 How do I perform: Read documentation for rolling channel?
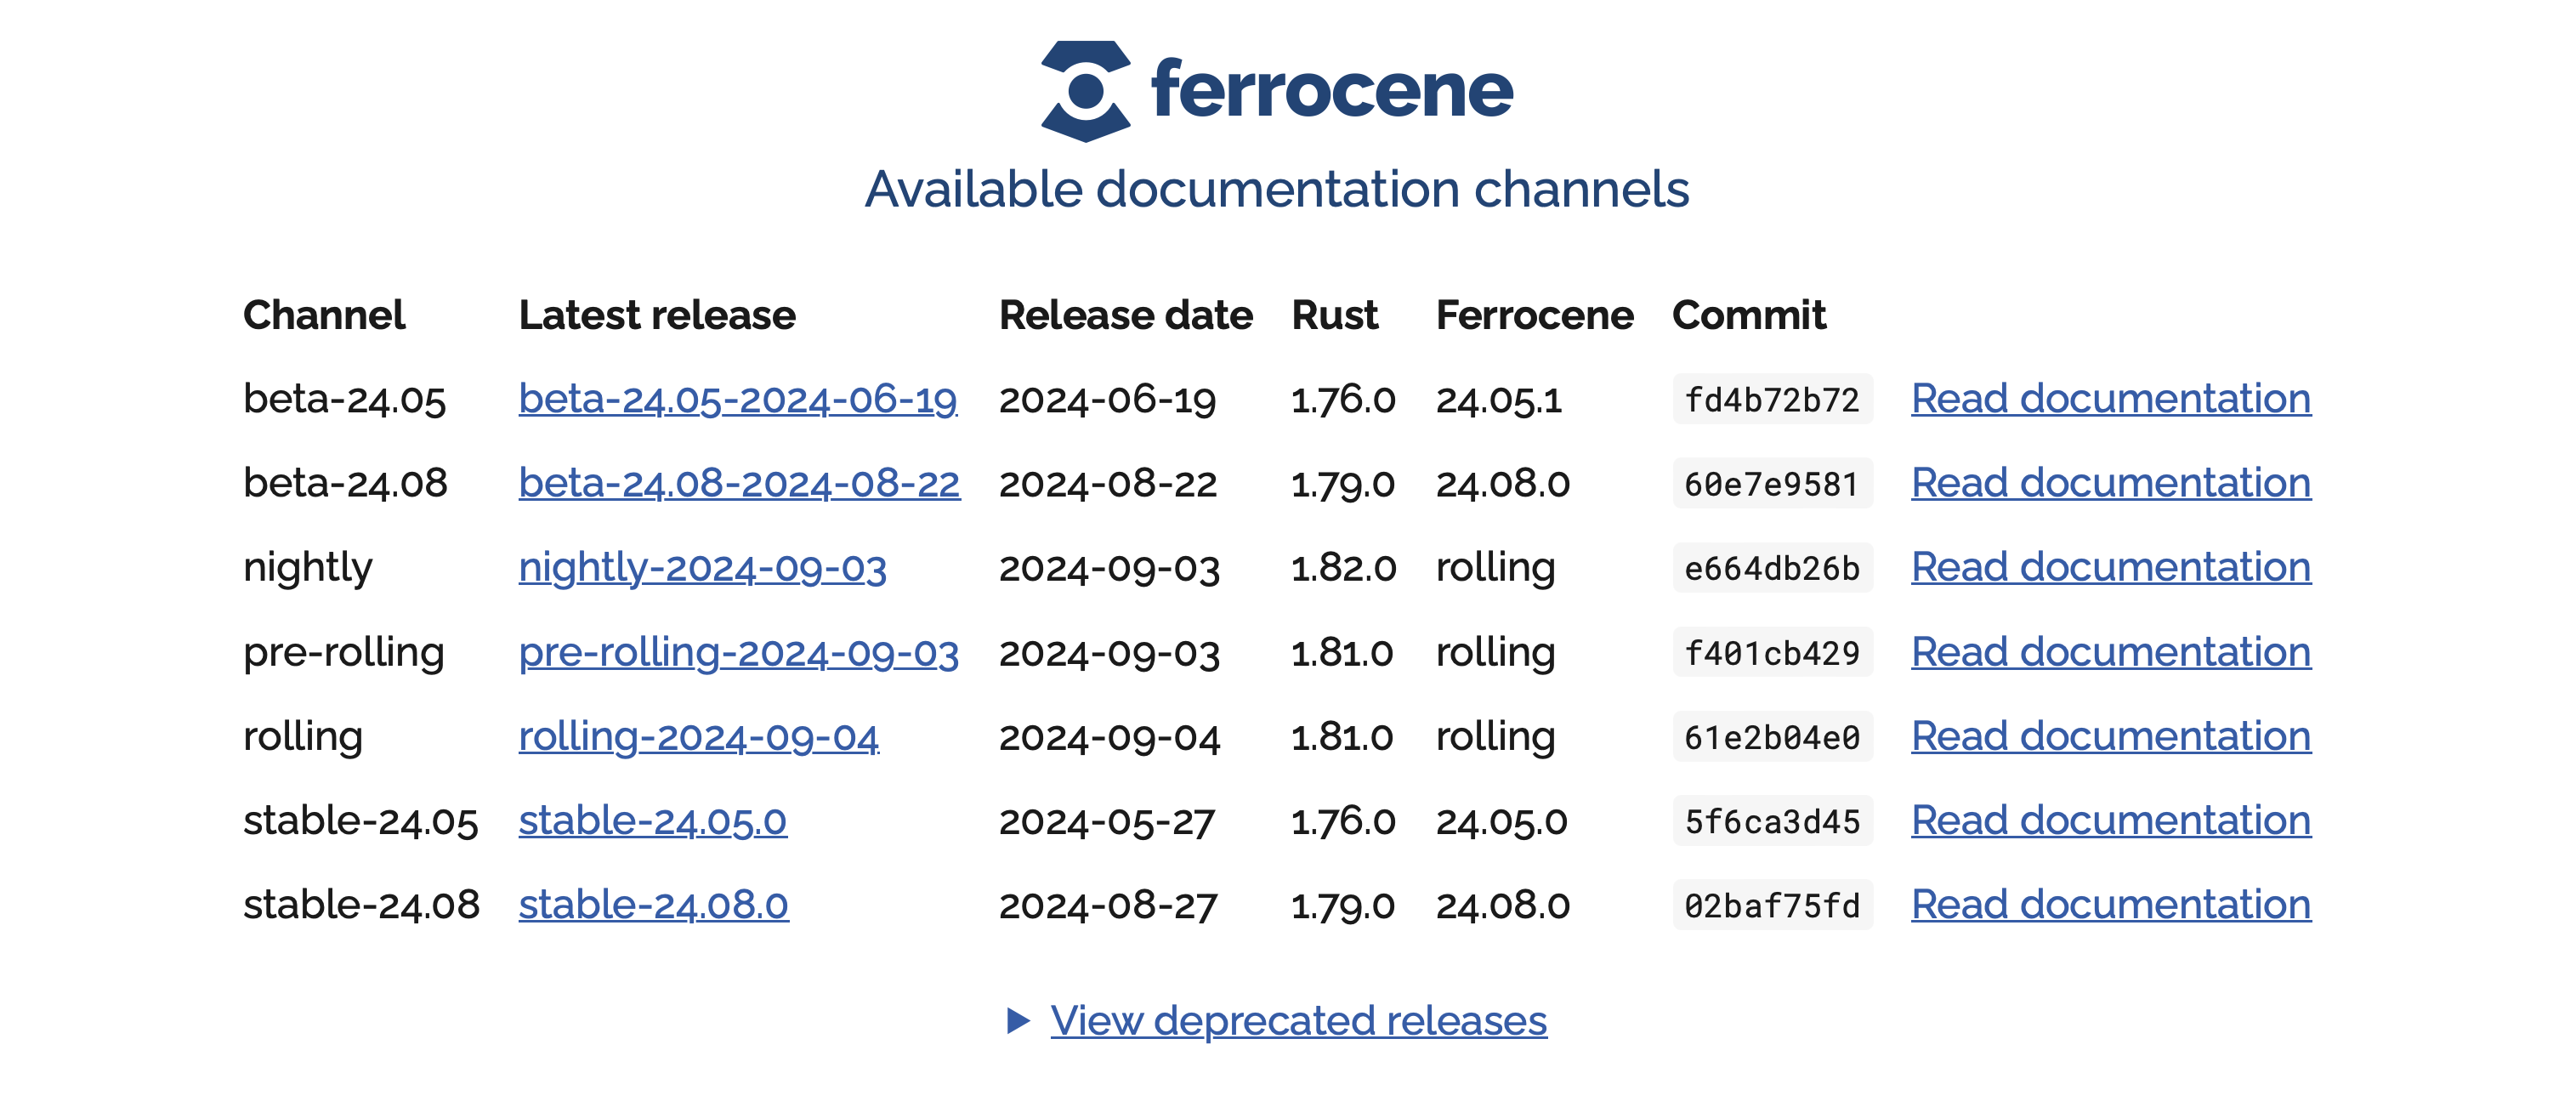click(2110, 736)
